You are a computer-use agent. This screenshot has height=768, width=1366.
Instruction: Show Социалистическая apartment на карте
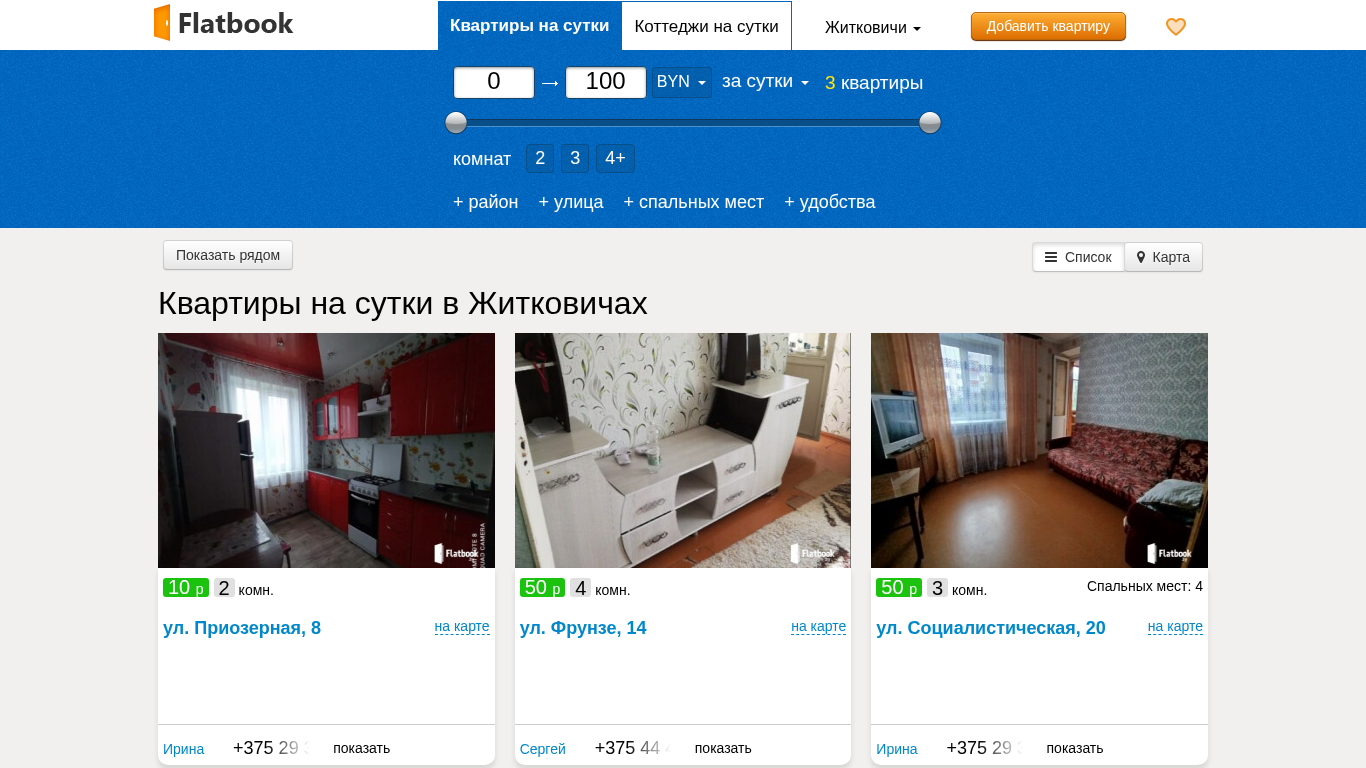[1175, 627]
